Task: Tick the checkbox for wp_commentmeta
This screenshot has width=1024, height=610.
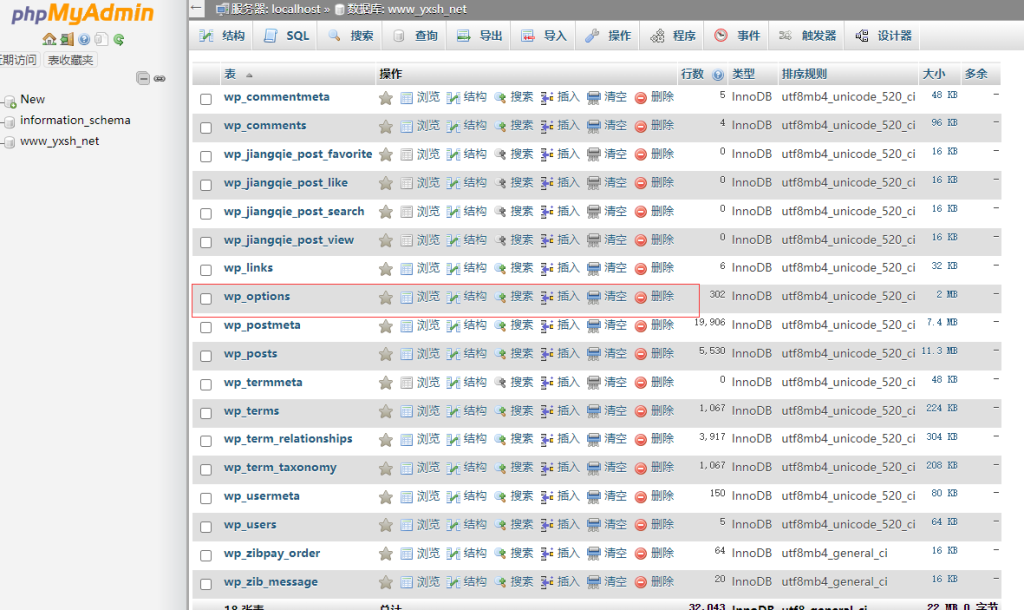Action: [x=206, y=99]
